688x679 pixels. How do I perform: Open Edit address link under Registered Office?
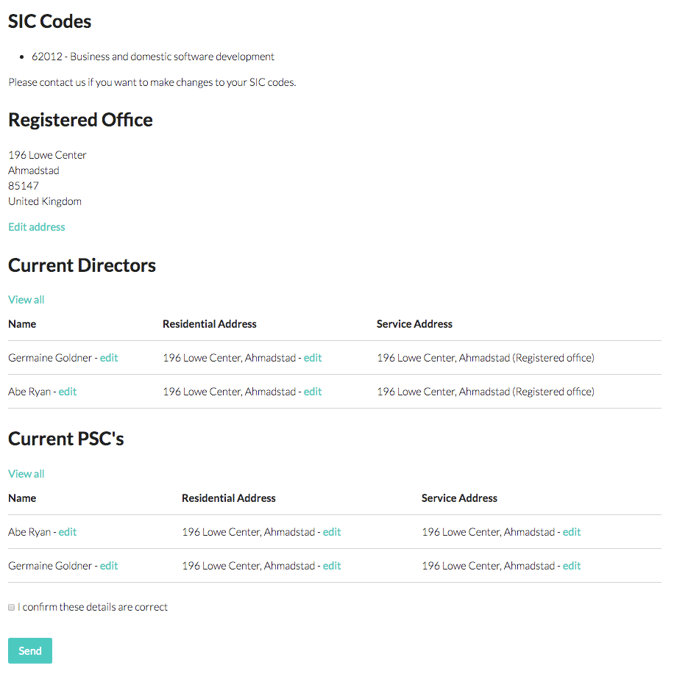click(x=36, y=227)
